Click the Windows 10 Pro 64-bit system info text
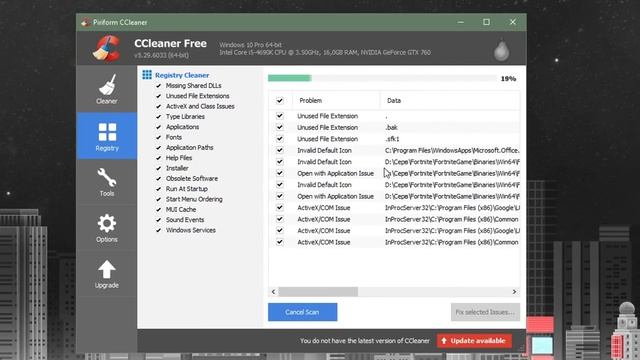 [x=251, y=45]
